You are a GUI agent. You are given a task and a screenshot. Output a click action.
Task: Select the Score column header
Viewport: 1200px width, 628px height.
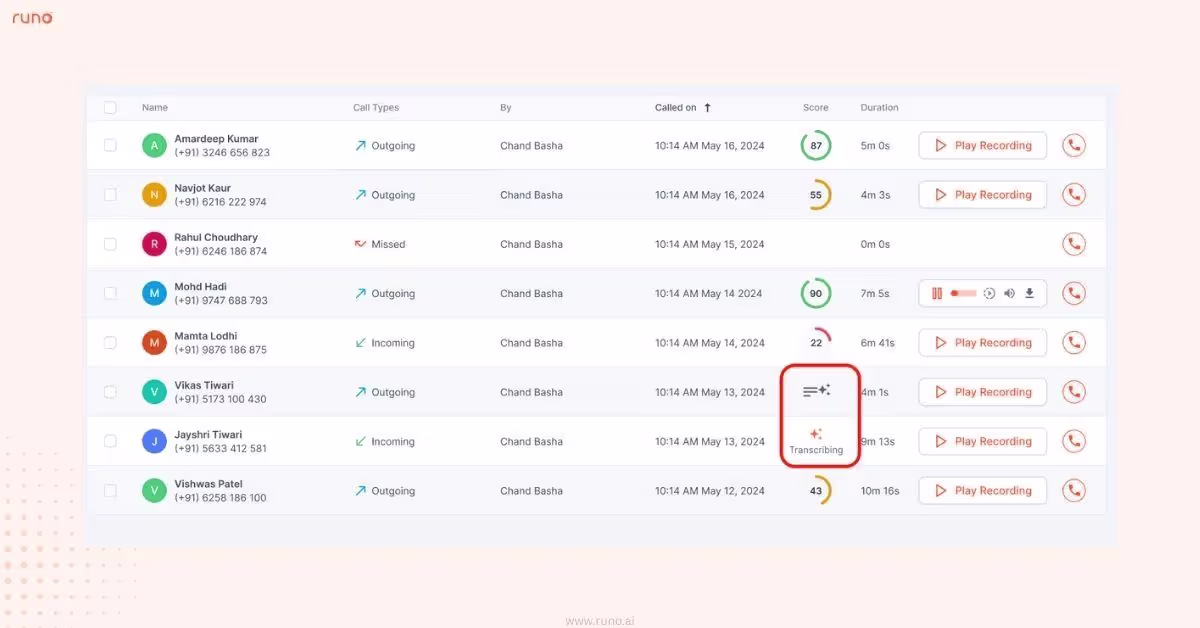(815, 107)
